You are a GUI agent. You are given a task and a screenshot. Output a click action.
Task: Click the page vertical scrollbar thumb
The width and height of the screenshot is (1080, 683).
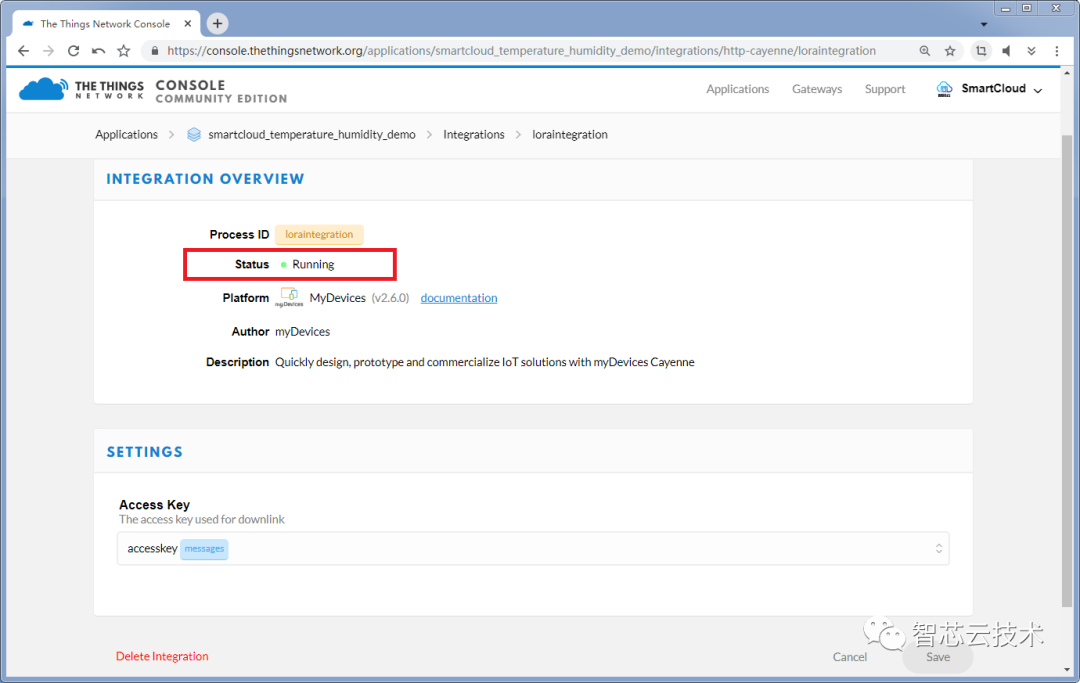[x=1067, y=370]
